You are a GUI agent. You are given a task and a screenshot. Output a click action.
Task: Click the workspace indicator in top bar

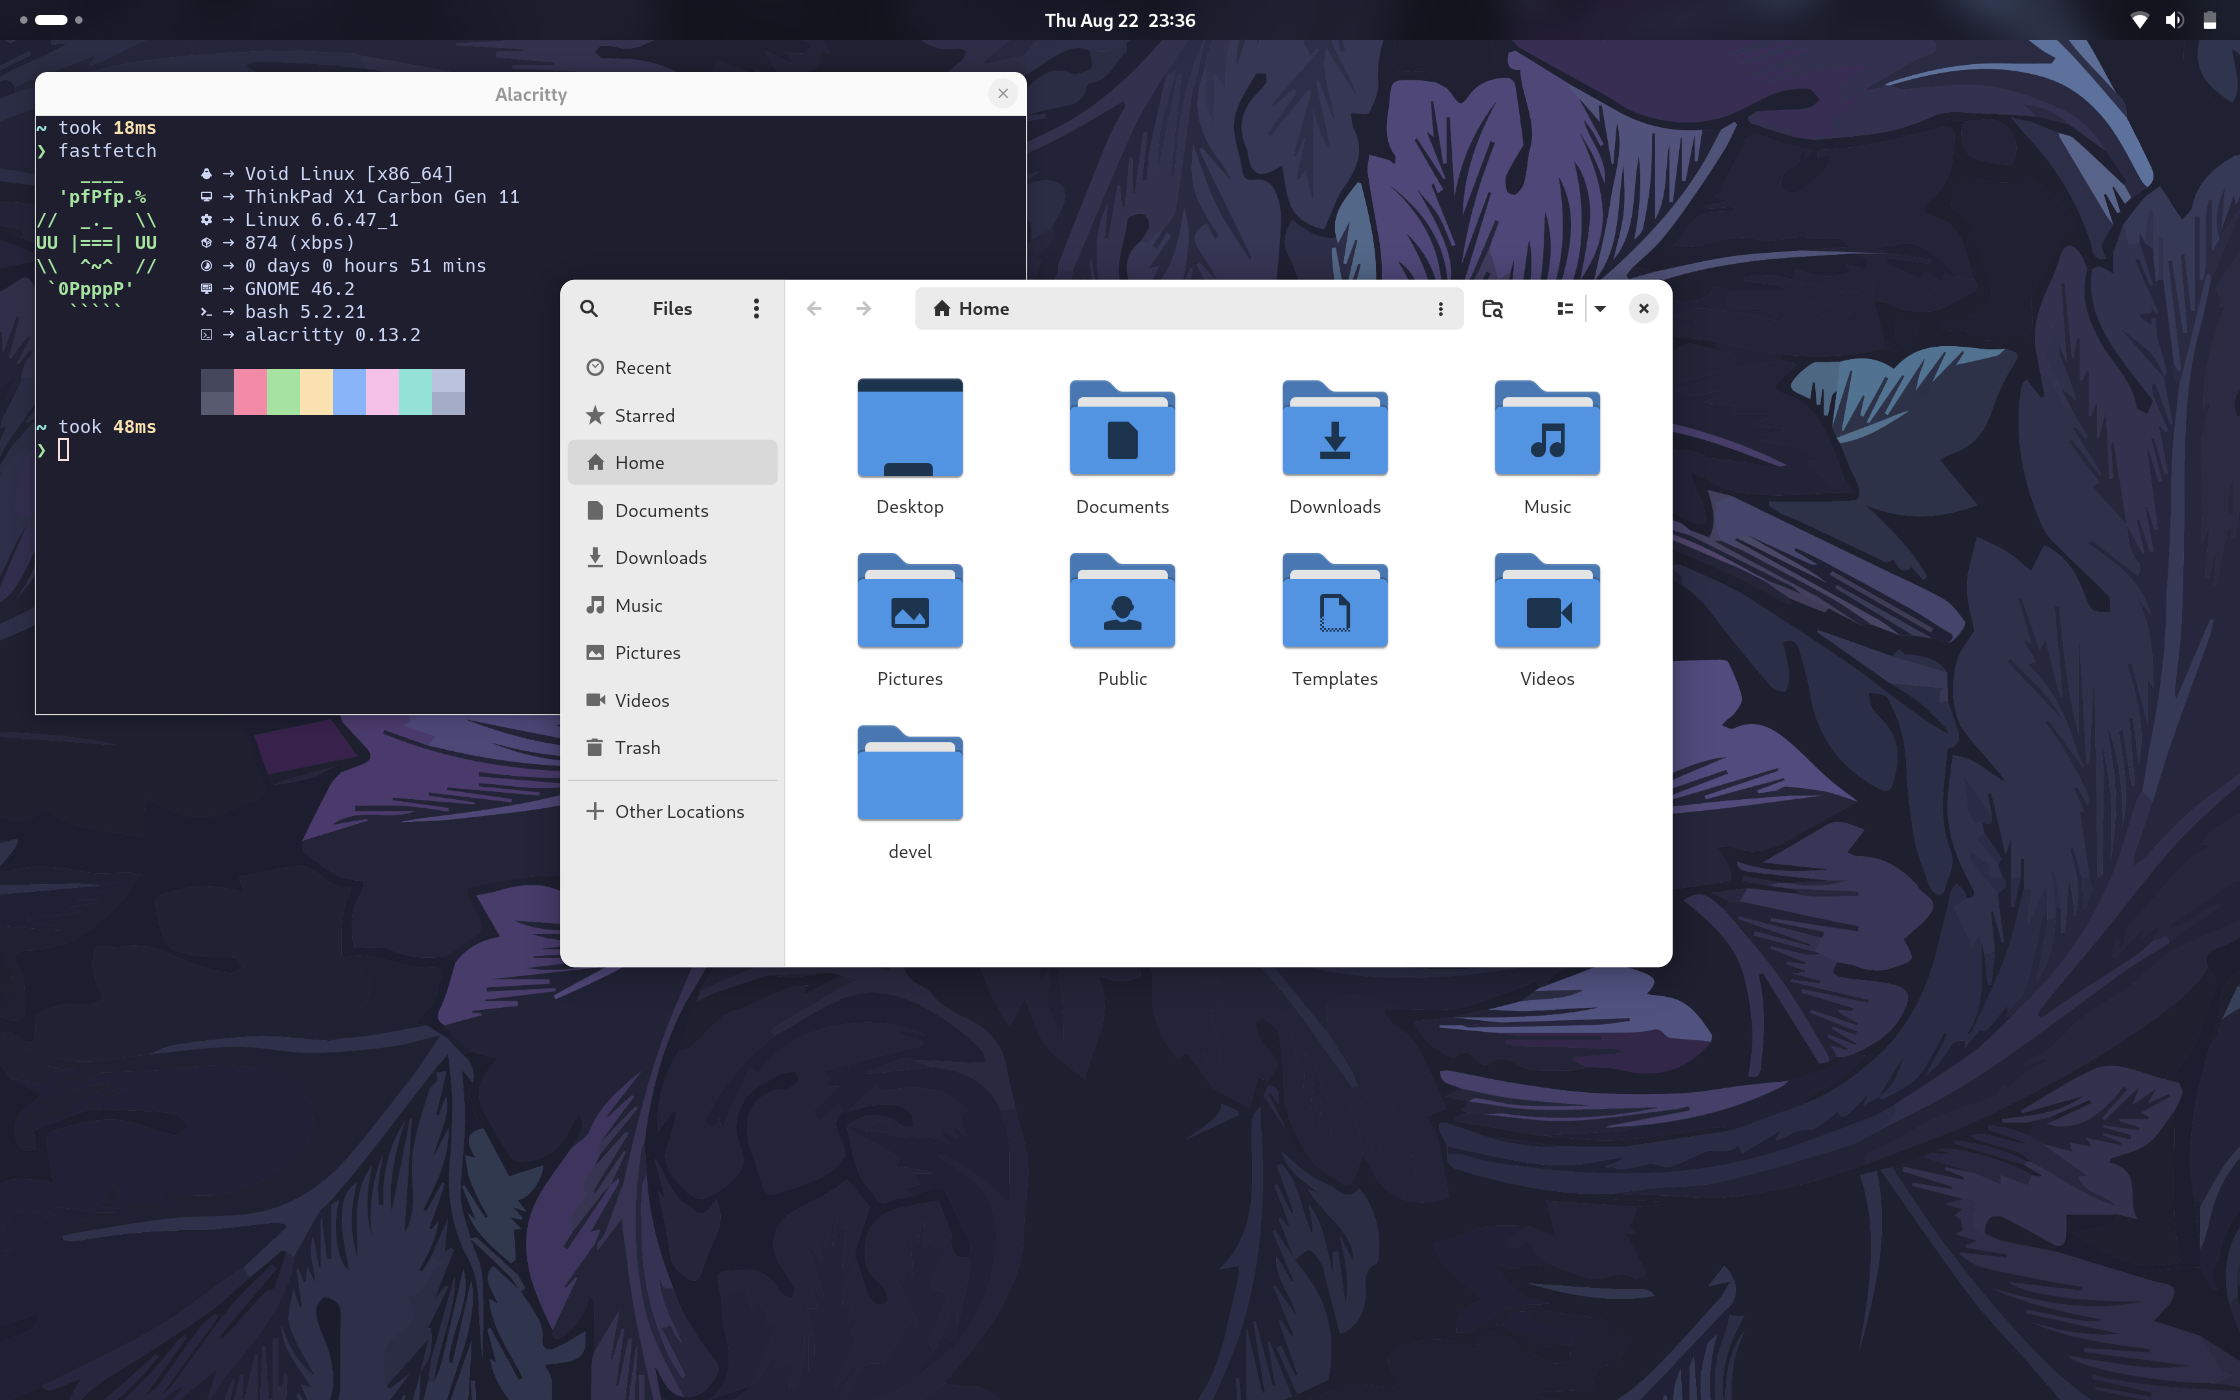coord(50,20)
